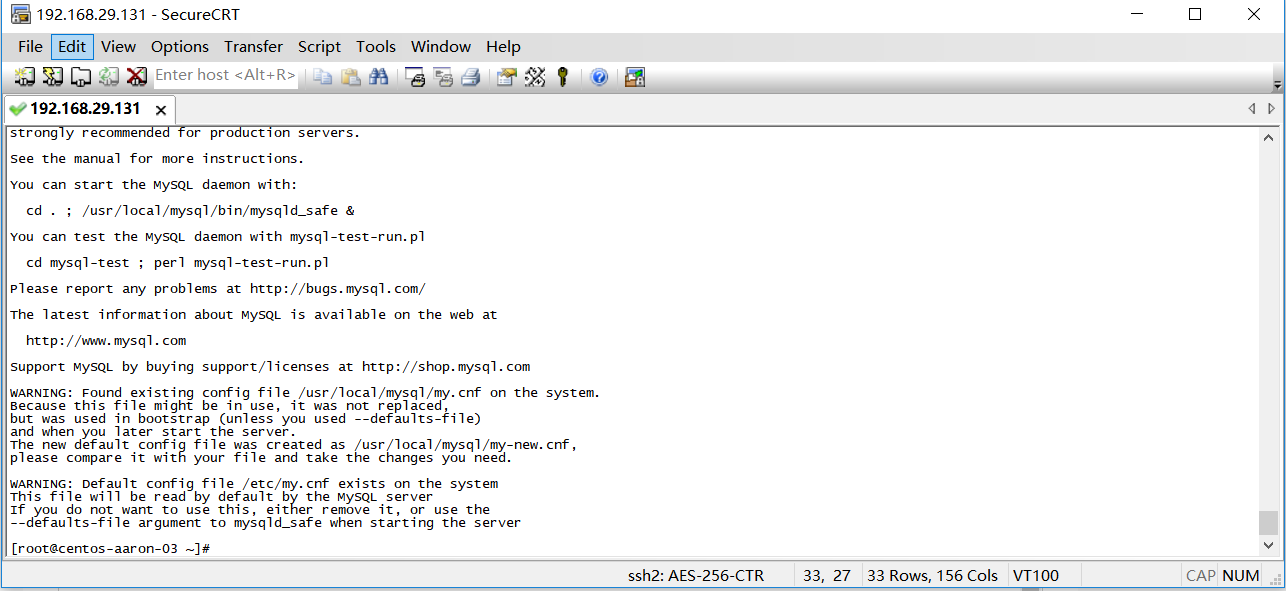Click the perl mysql-test-run.pl command line
This screenshot has height=591, width=1286.
[x=177, y=263]
